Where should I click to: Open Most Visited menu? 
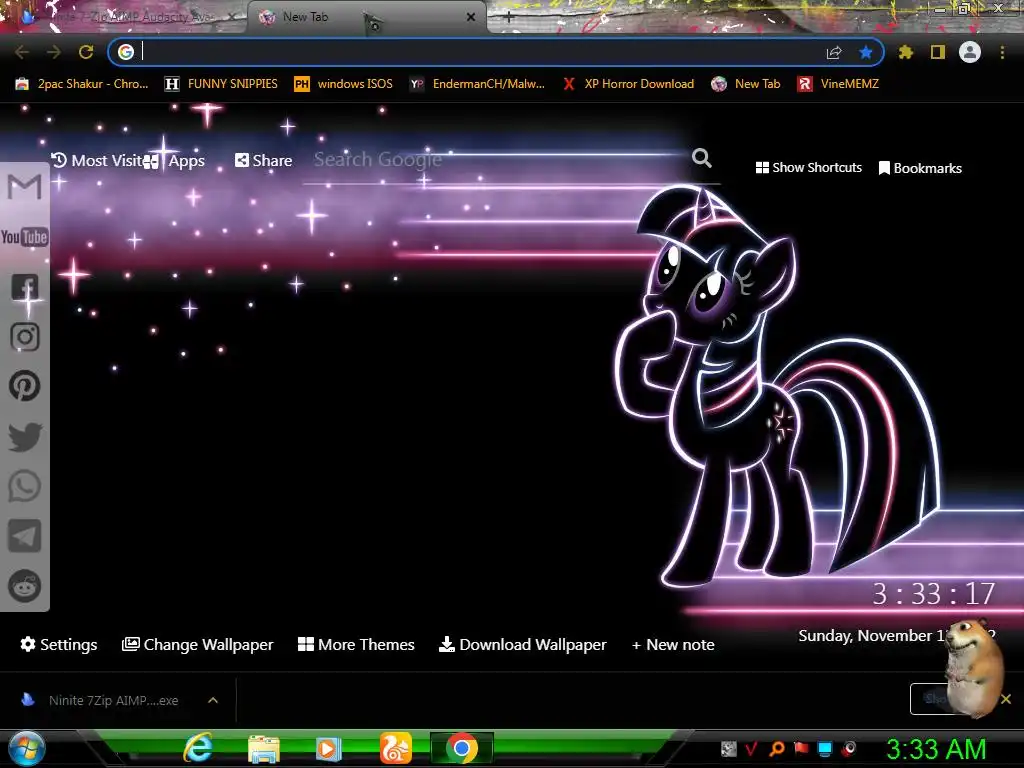pos(97,161)
